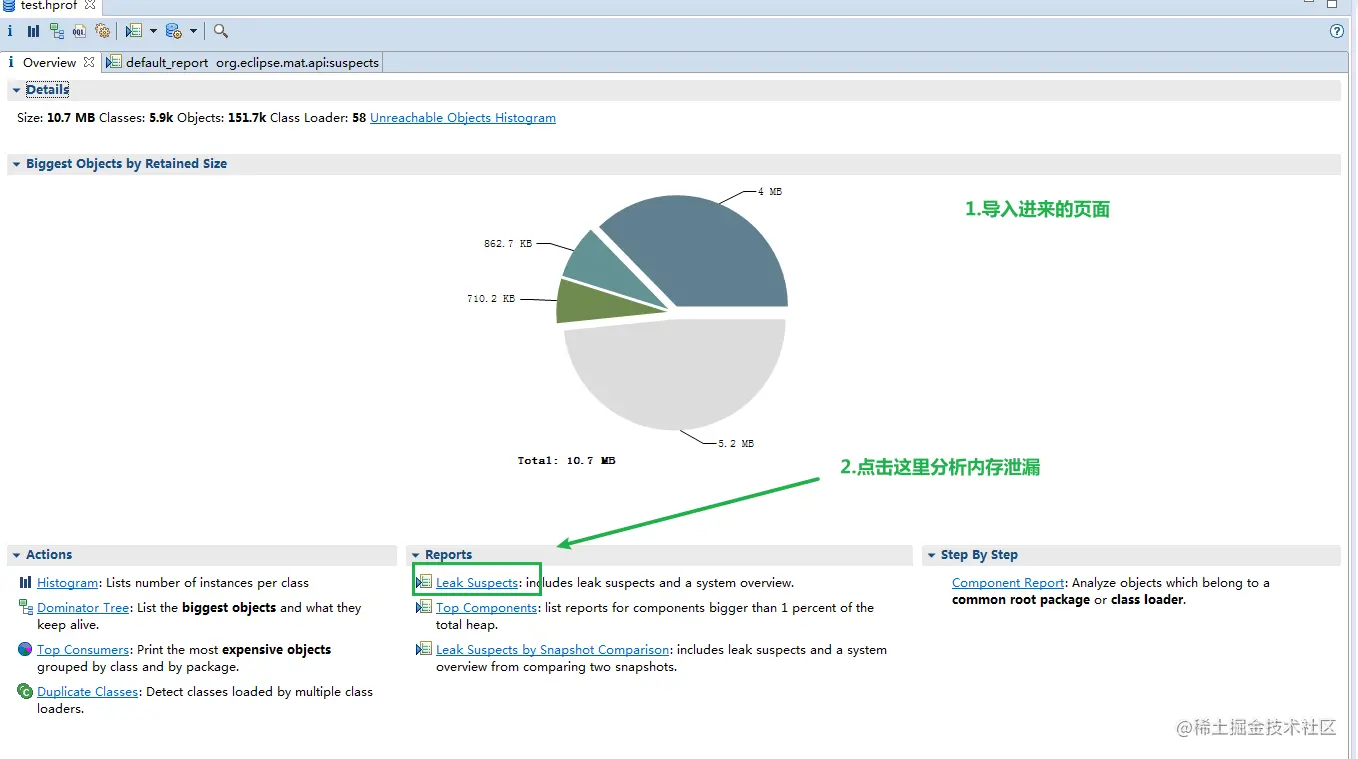The height and width of the screenshot is (759, 1358).
Task: Collapse the Biggest Objects by Retained Size section
Action: [17, 164]
